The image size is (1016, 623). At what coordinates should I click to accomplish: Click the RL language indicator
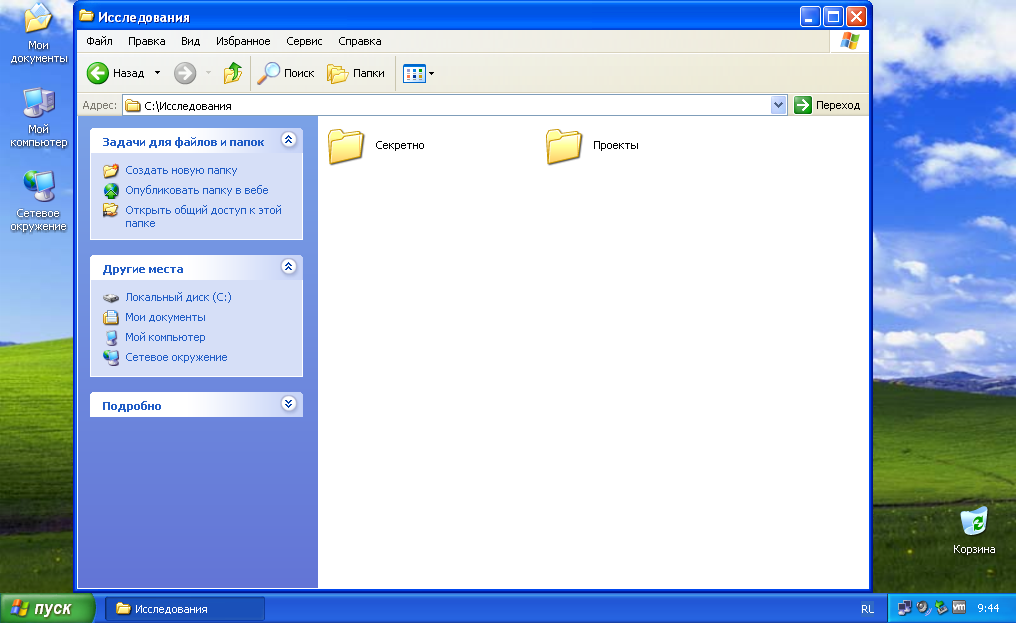(x=867, y=609)
